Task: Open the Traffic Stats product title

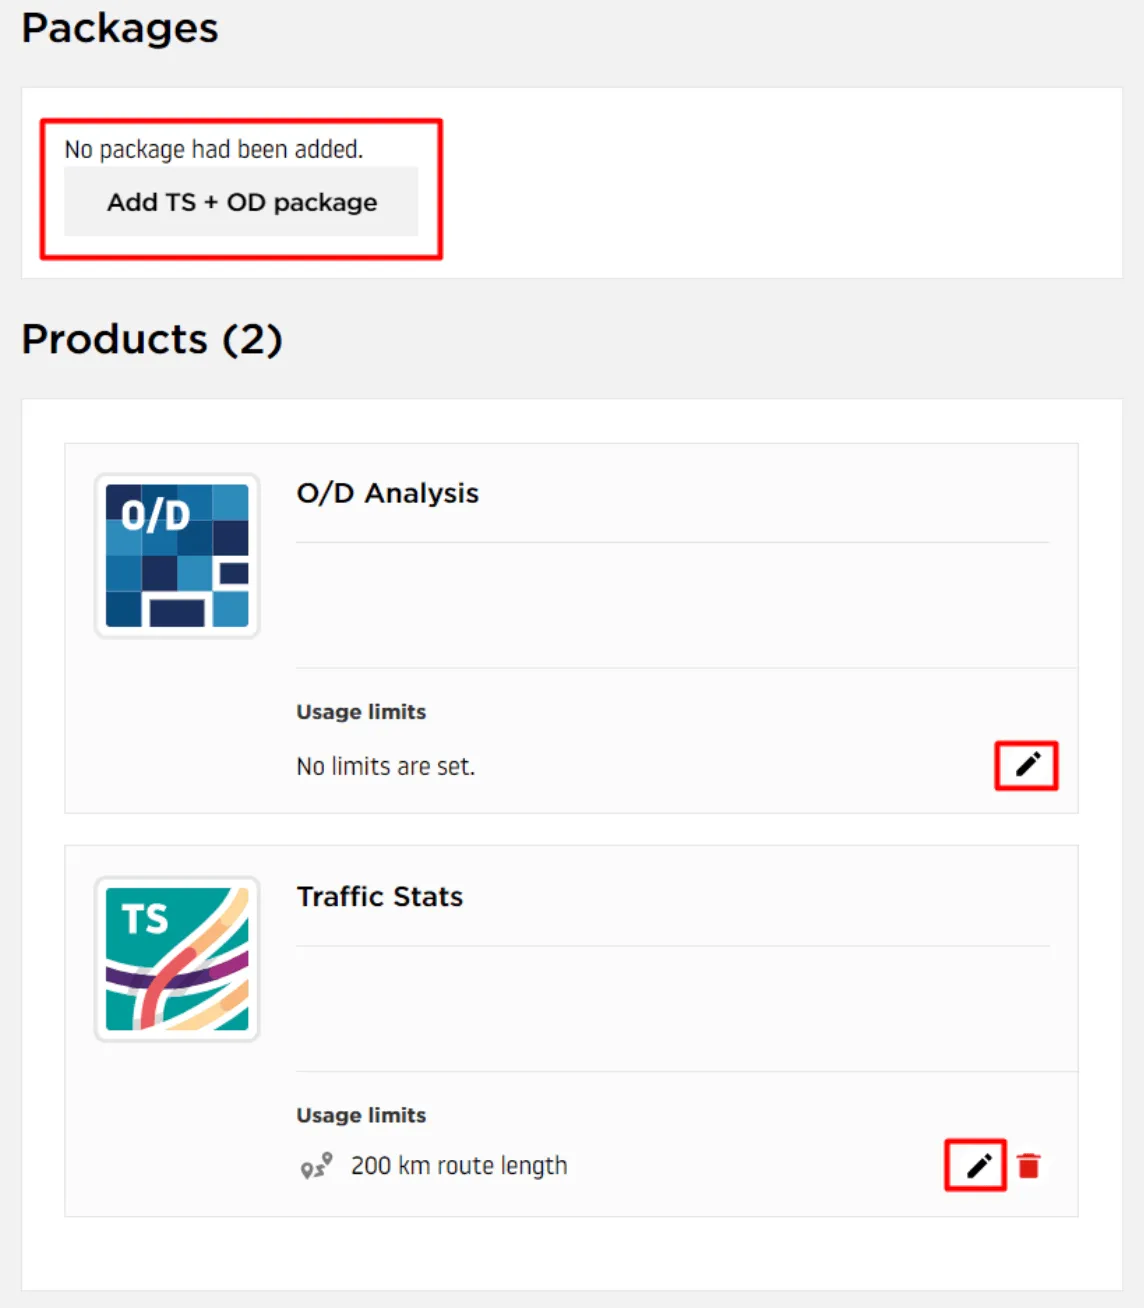Action: [380, 896]
